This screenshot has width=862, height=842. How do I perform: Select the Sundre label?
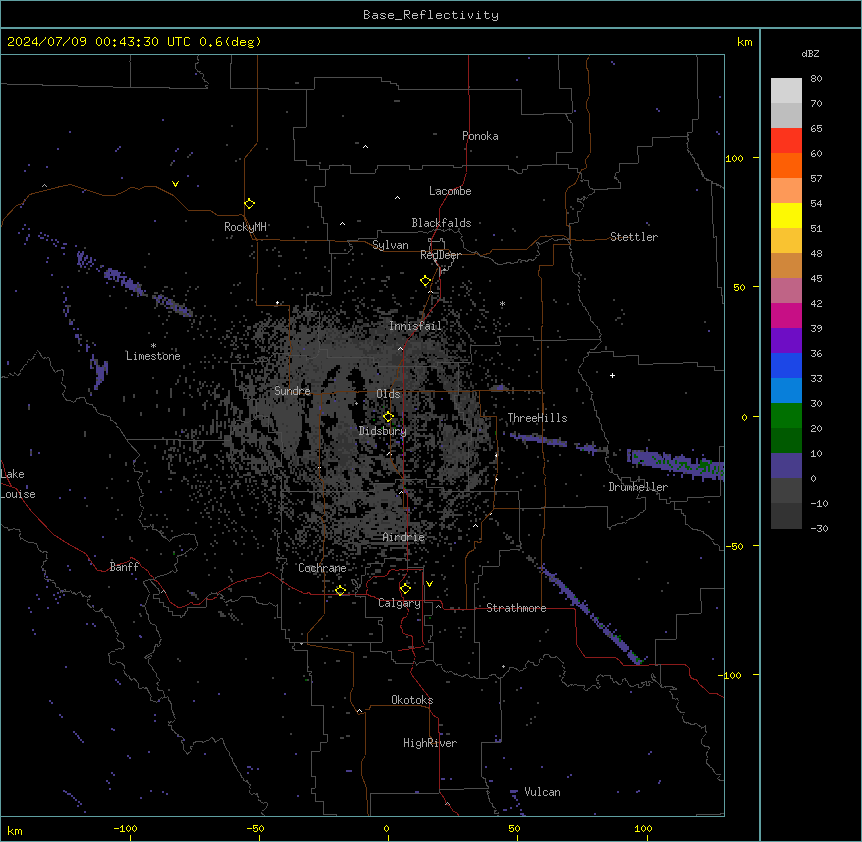[292, 391]
